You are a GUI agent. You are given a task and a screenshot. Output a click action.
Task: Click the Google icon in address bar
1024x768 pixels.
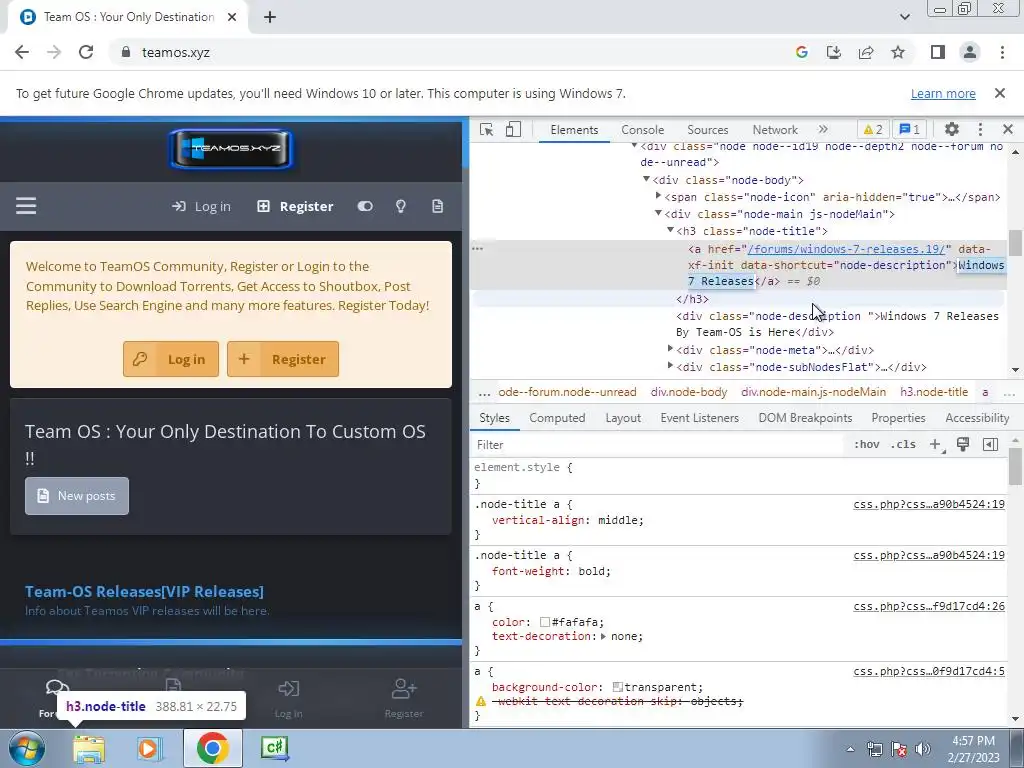point(801,52)
